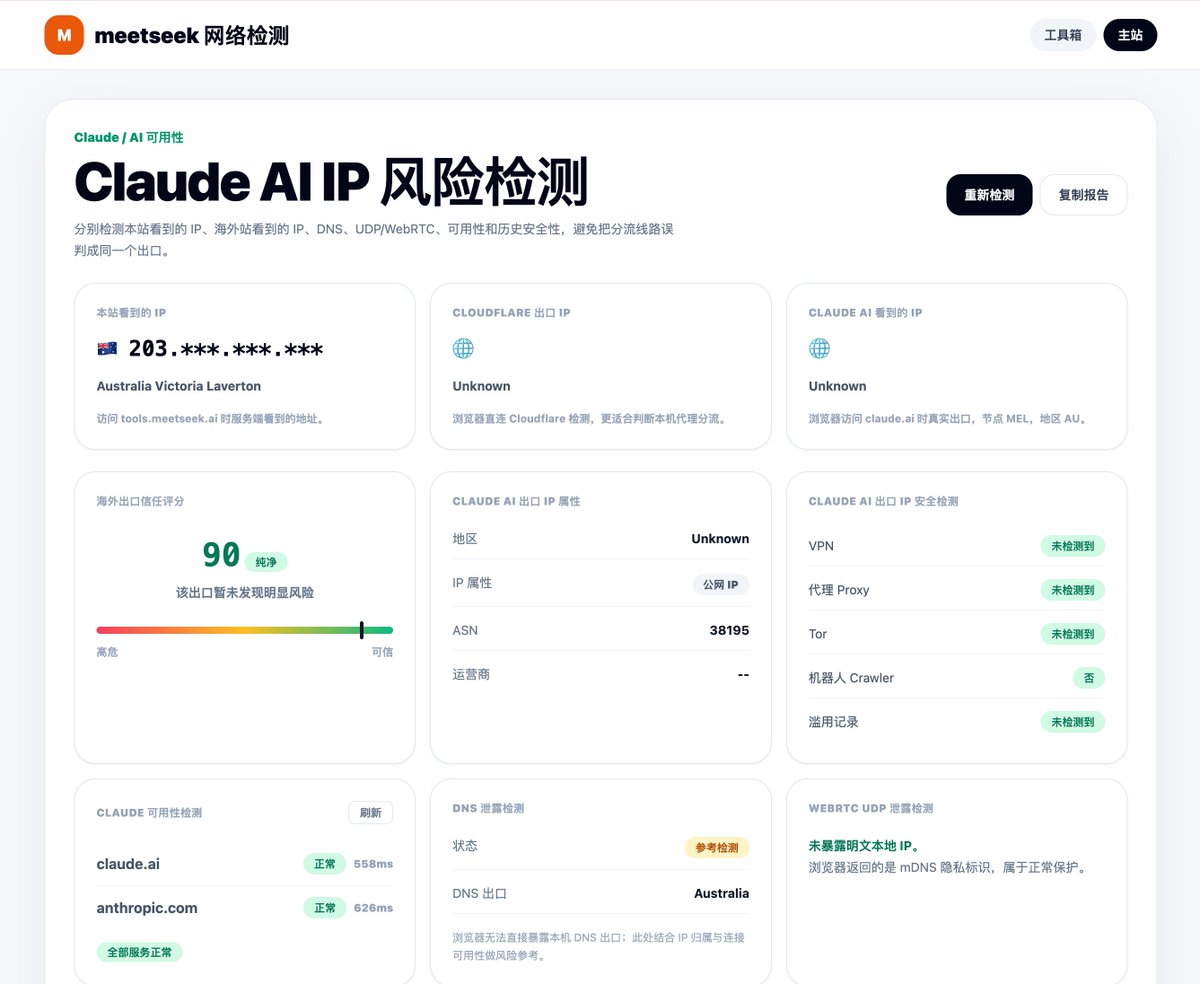Screen dimensions: 1200x984
Task: Click the 否 badge for 机器人 Crawler
Action: [1088, 678]
